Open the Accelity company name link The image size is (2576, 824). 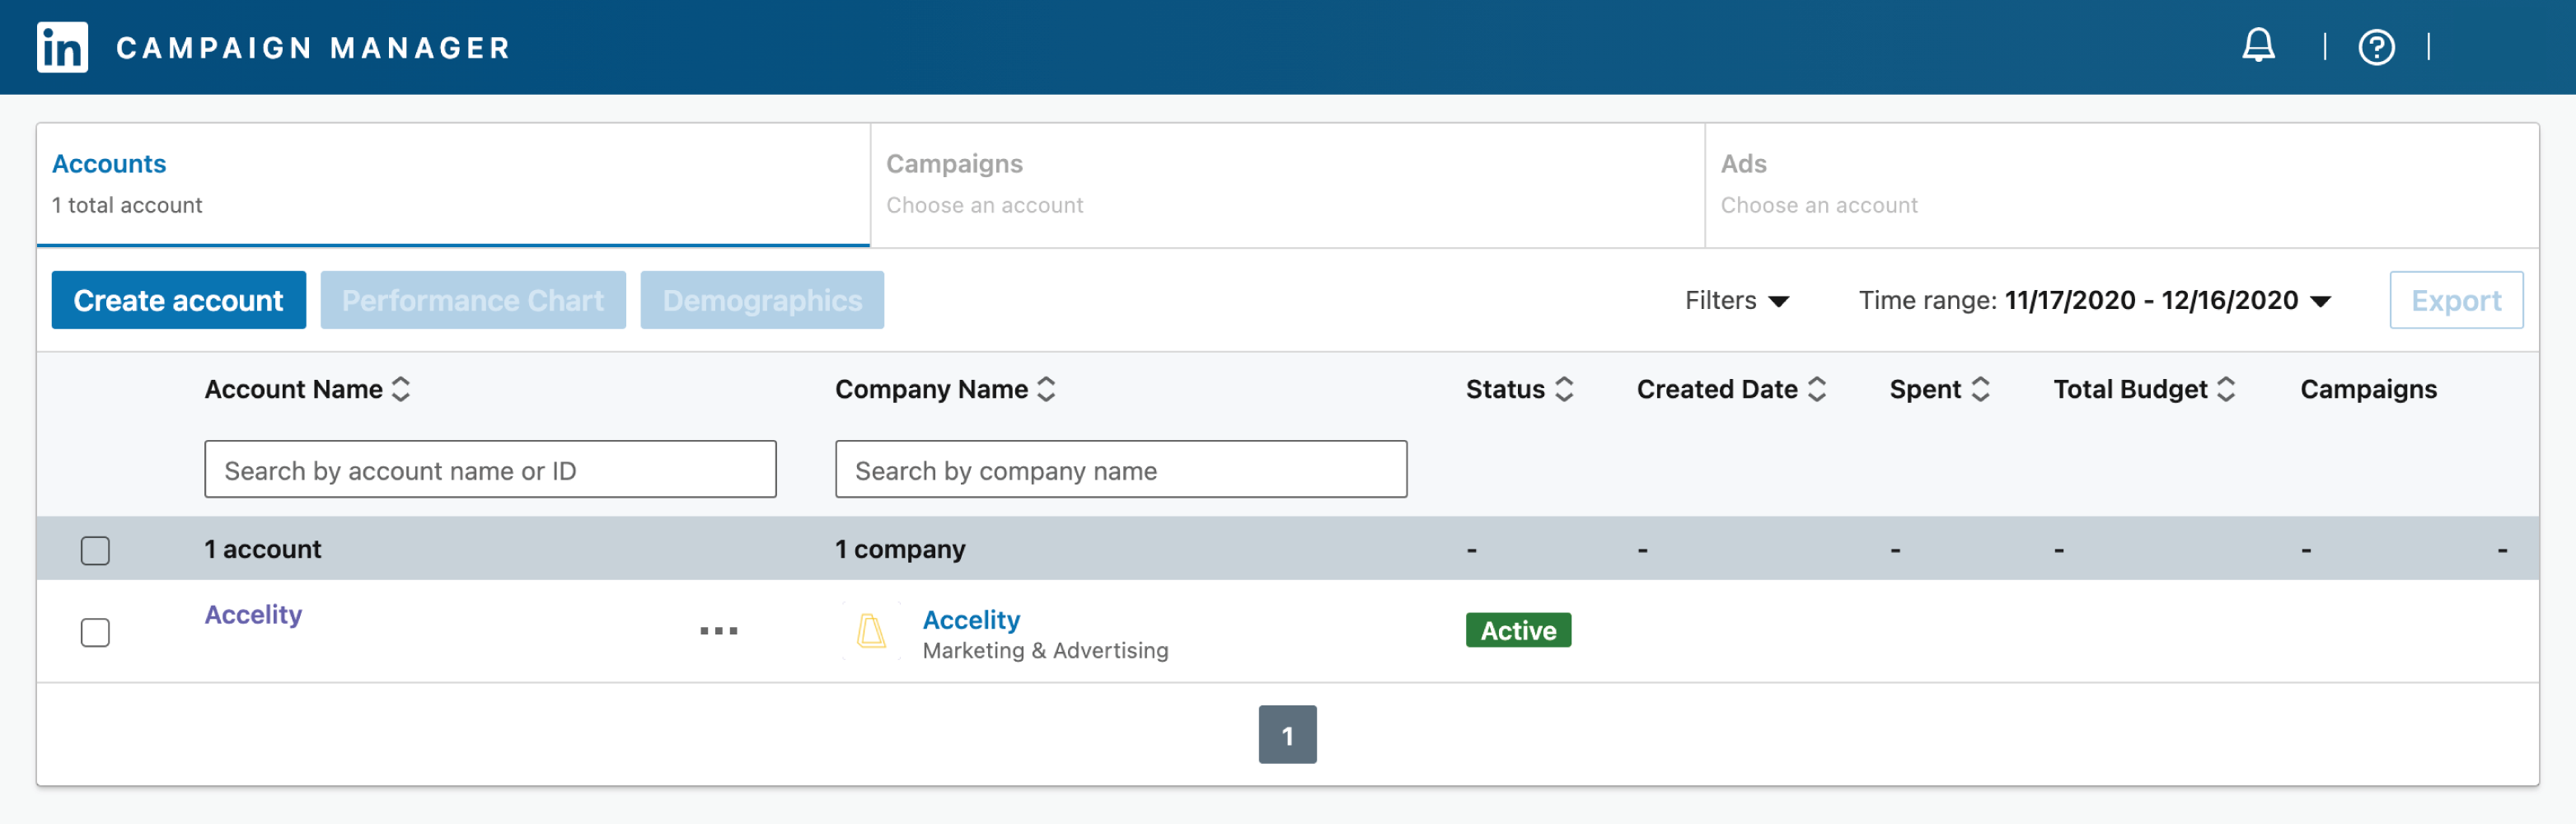[x=971, y=620]
